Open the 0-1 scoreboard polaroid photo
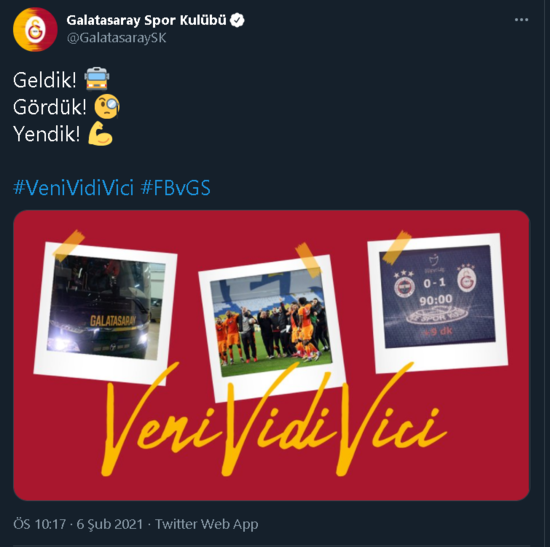 coord(437,302)
